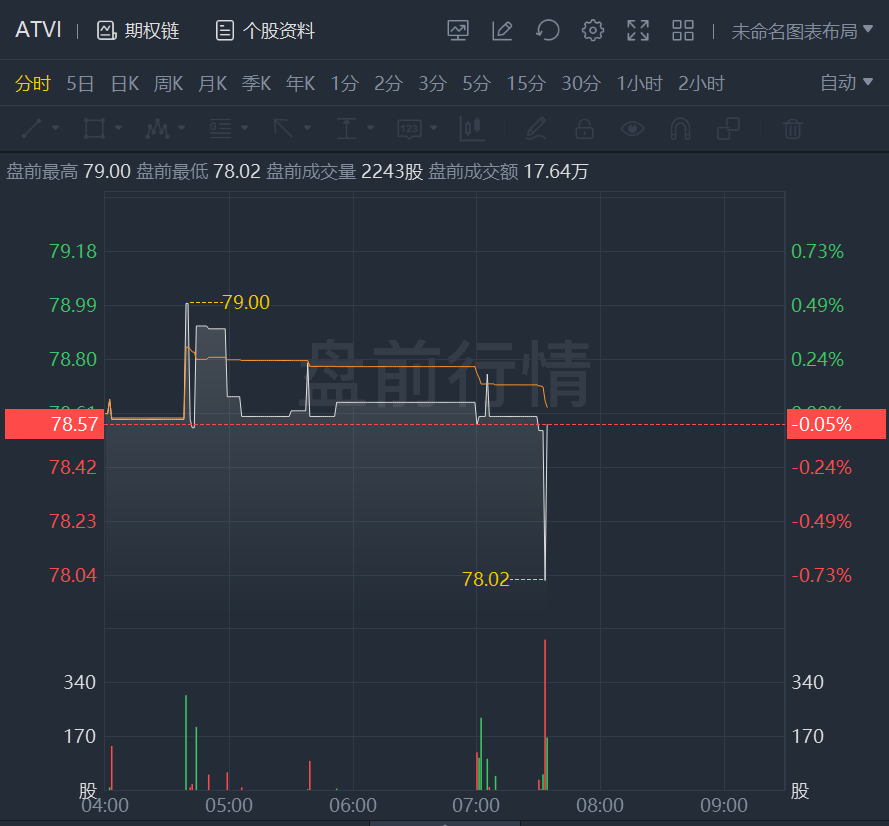The image size is (889, 826).
Task: Open the 期权链 options chain
Action: point(138,31)
